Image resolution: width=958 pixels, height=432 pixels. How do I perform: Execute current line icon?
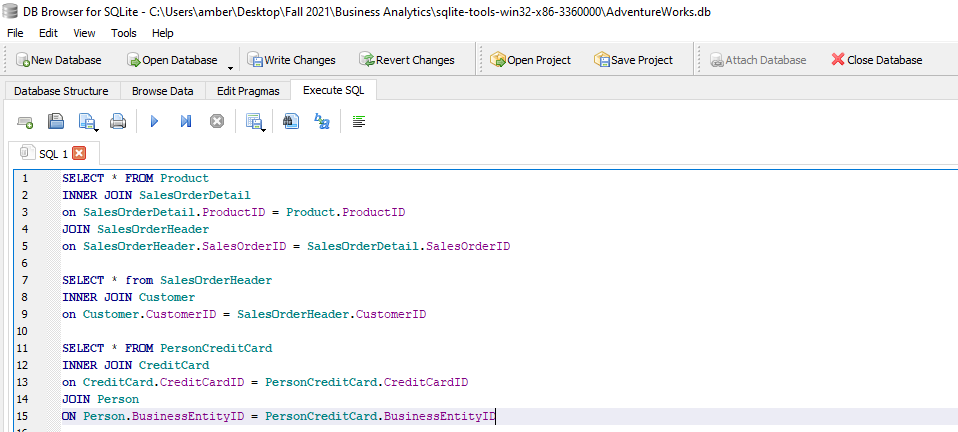(x=186, y=122)
